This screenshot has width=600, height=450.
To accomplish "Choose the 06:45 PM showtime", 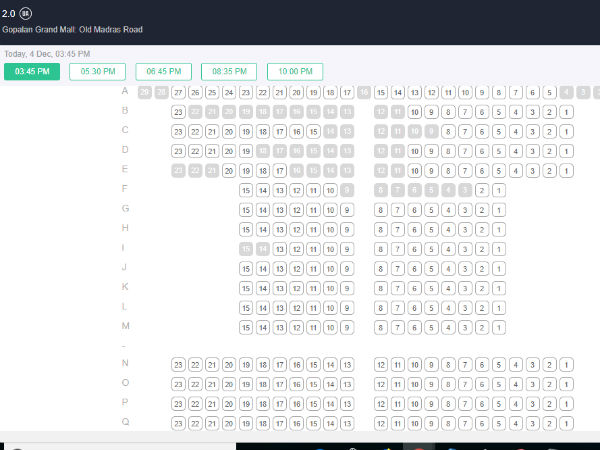I will [163, 72].
